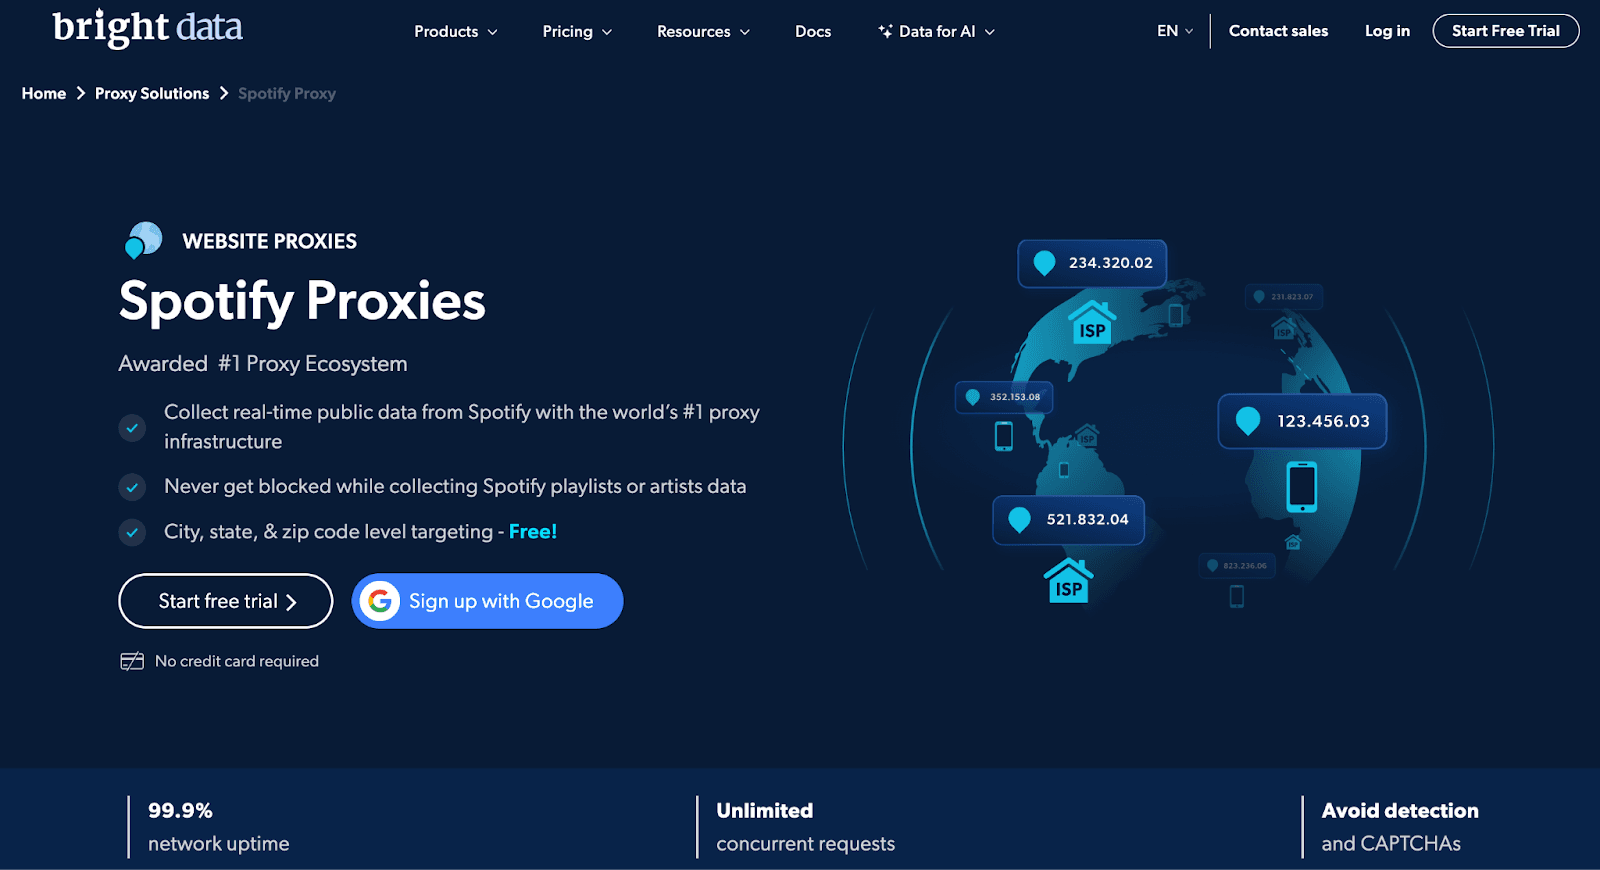The height and width of the screenshot is (870, 1600).
Task: Click the 123.456.03 IP label
Action: click(x=1302, y=421)
